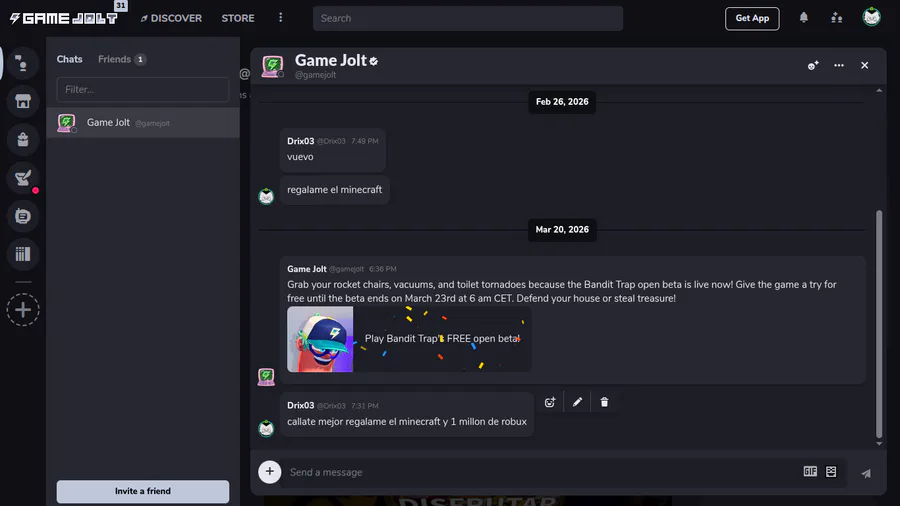This screenshot has height=506, width=900.
Task: Add reaction to the robux message
Action: tap(550, 402)
